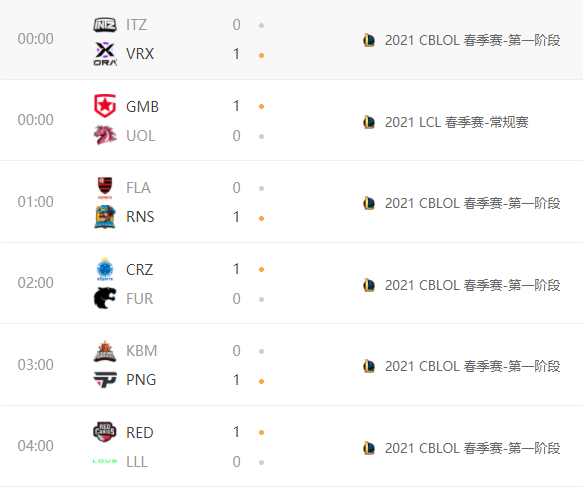This screenshot has width=583, height=488.
Task: Select the paiN PNG team logo
Action: tap(105, 380)
